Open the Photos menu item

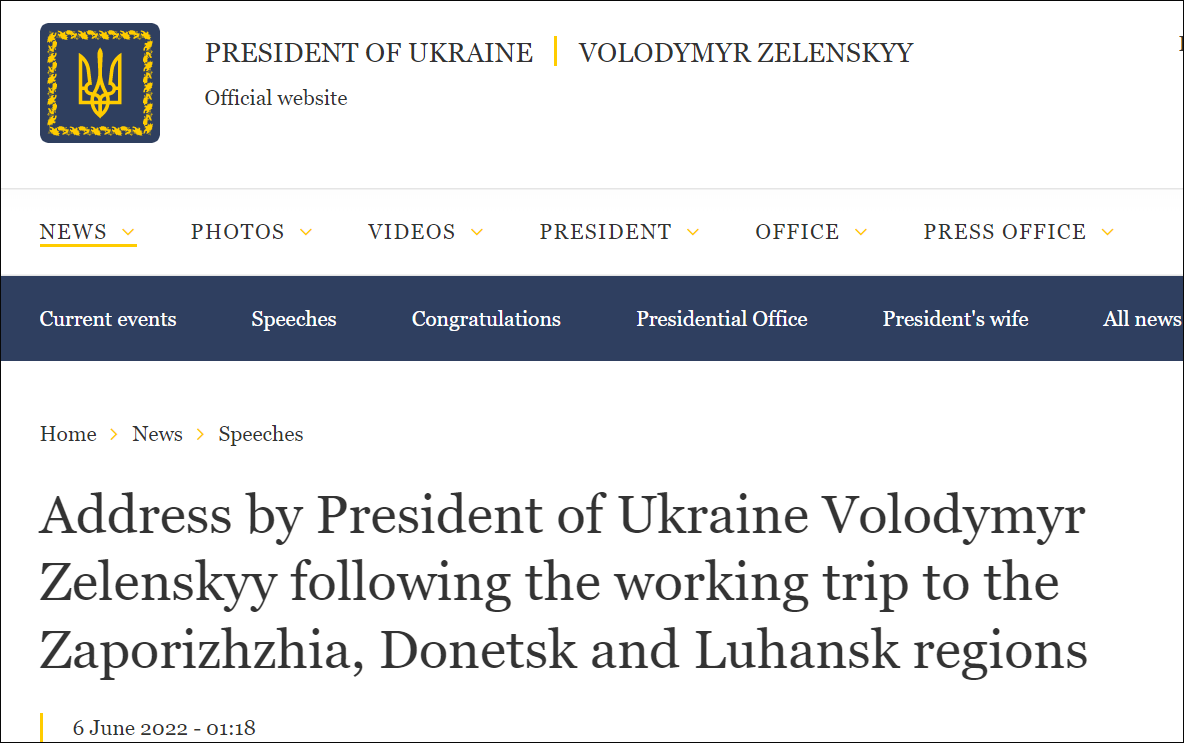[238, 232]
